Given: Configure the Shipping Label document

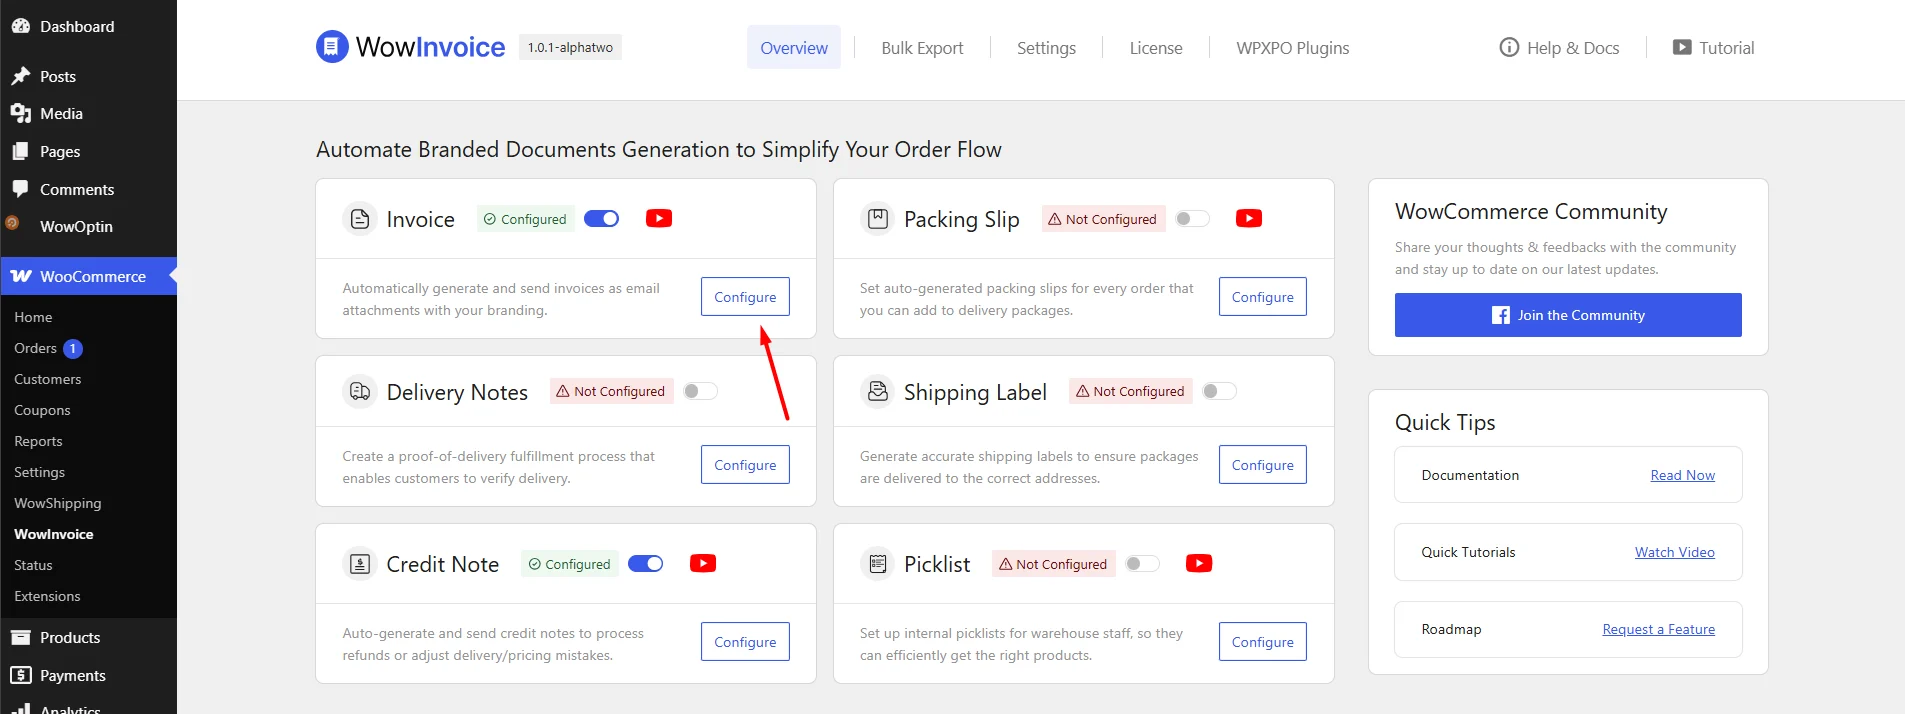Looking at the screenshot, I should click(1262, 465).
